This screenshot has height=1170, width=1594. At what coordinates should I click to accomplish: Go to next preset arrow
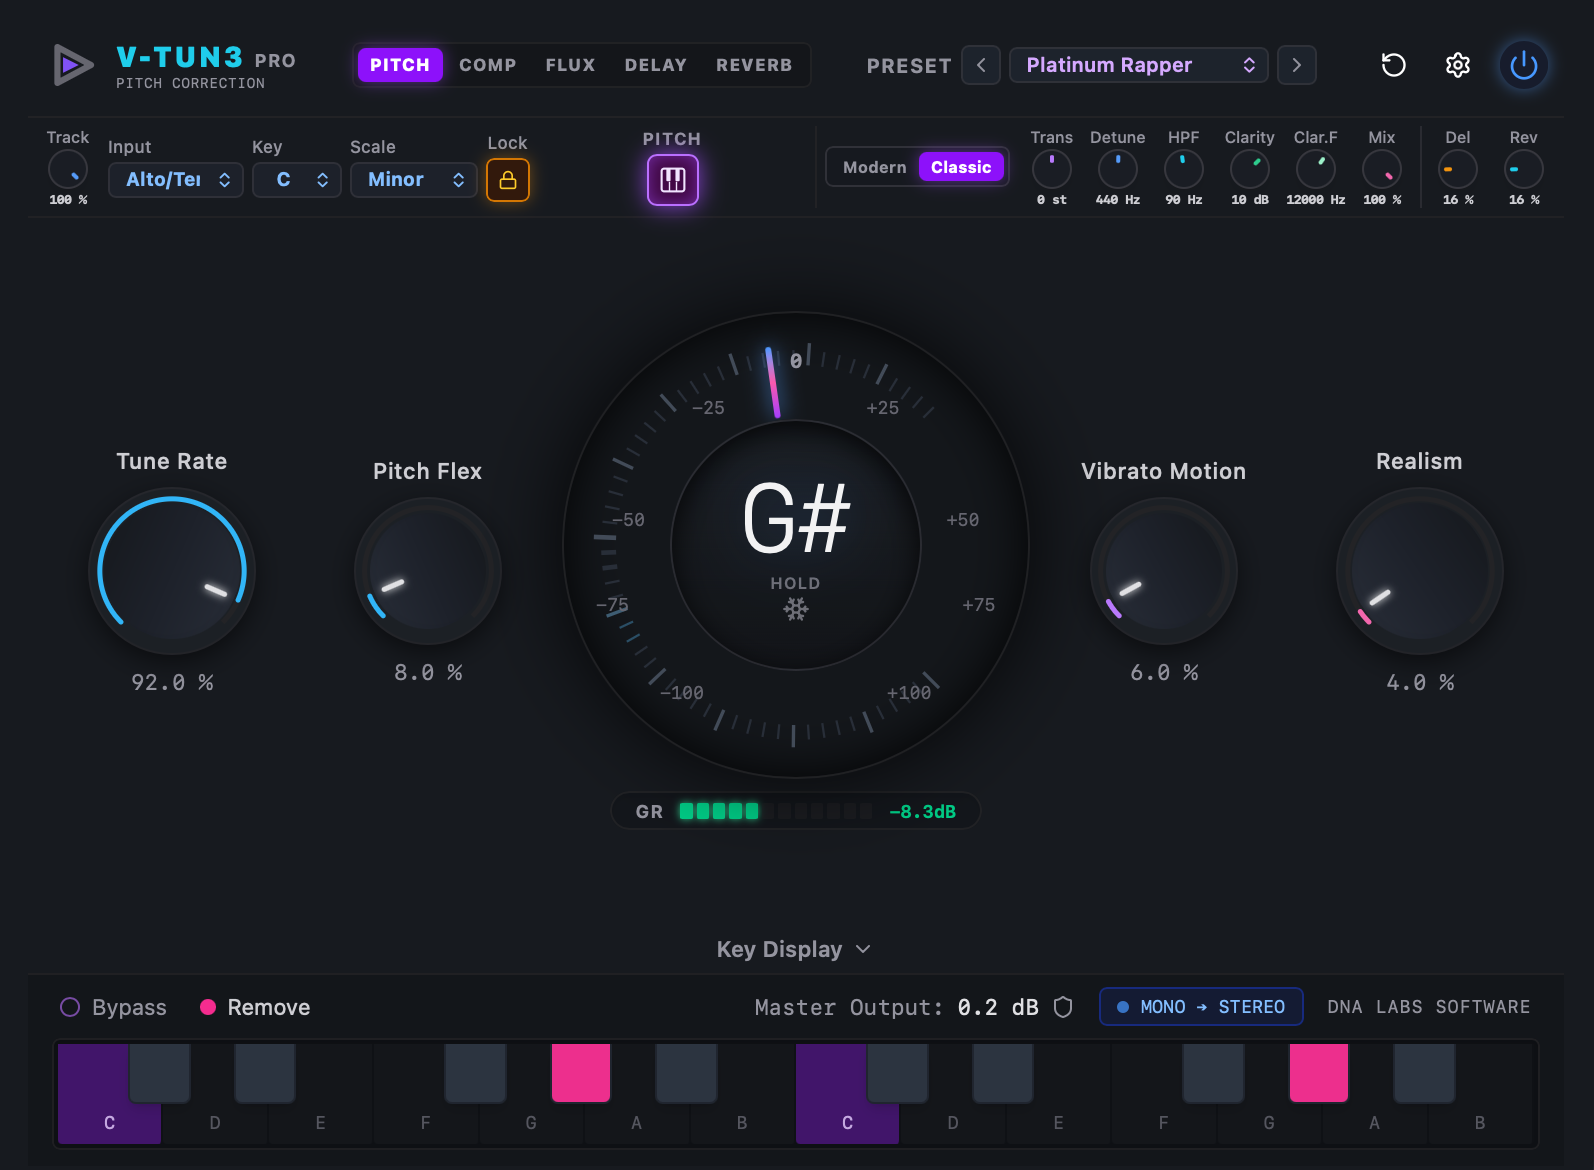[1297, 65]
